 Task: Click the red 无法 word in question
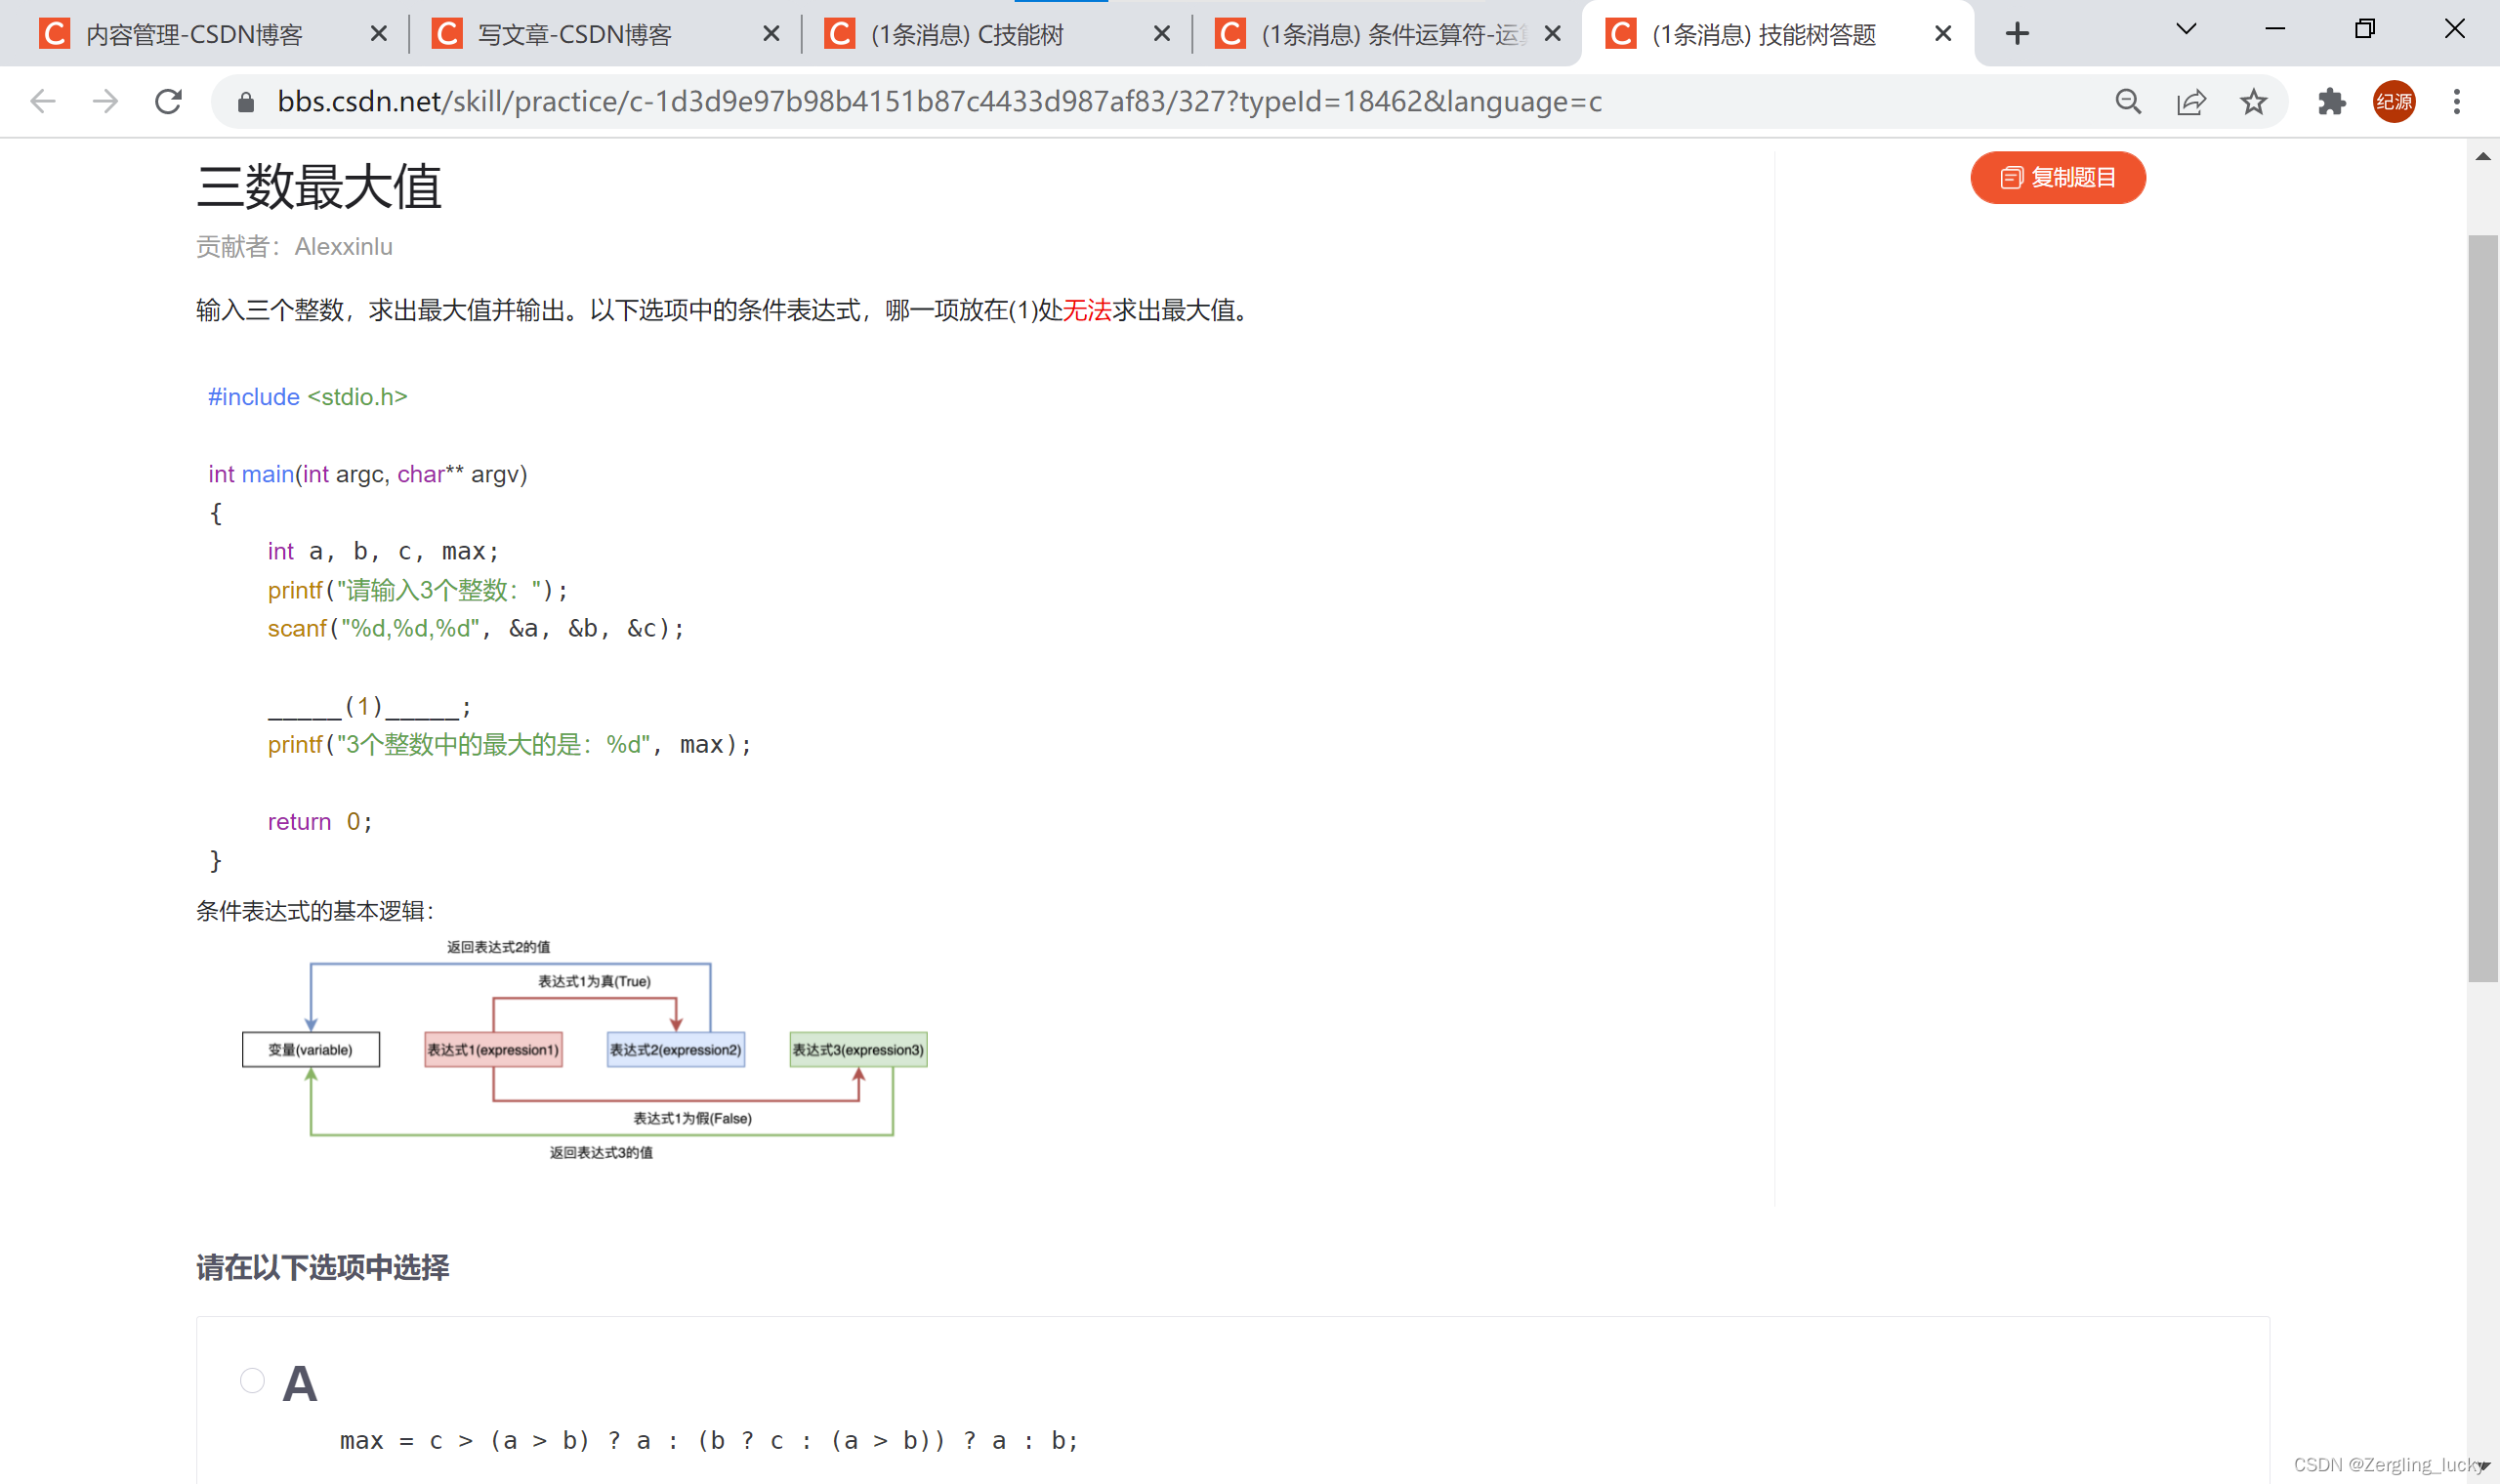point(1087,311)
